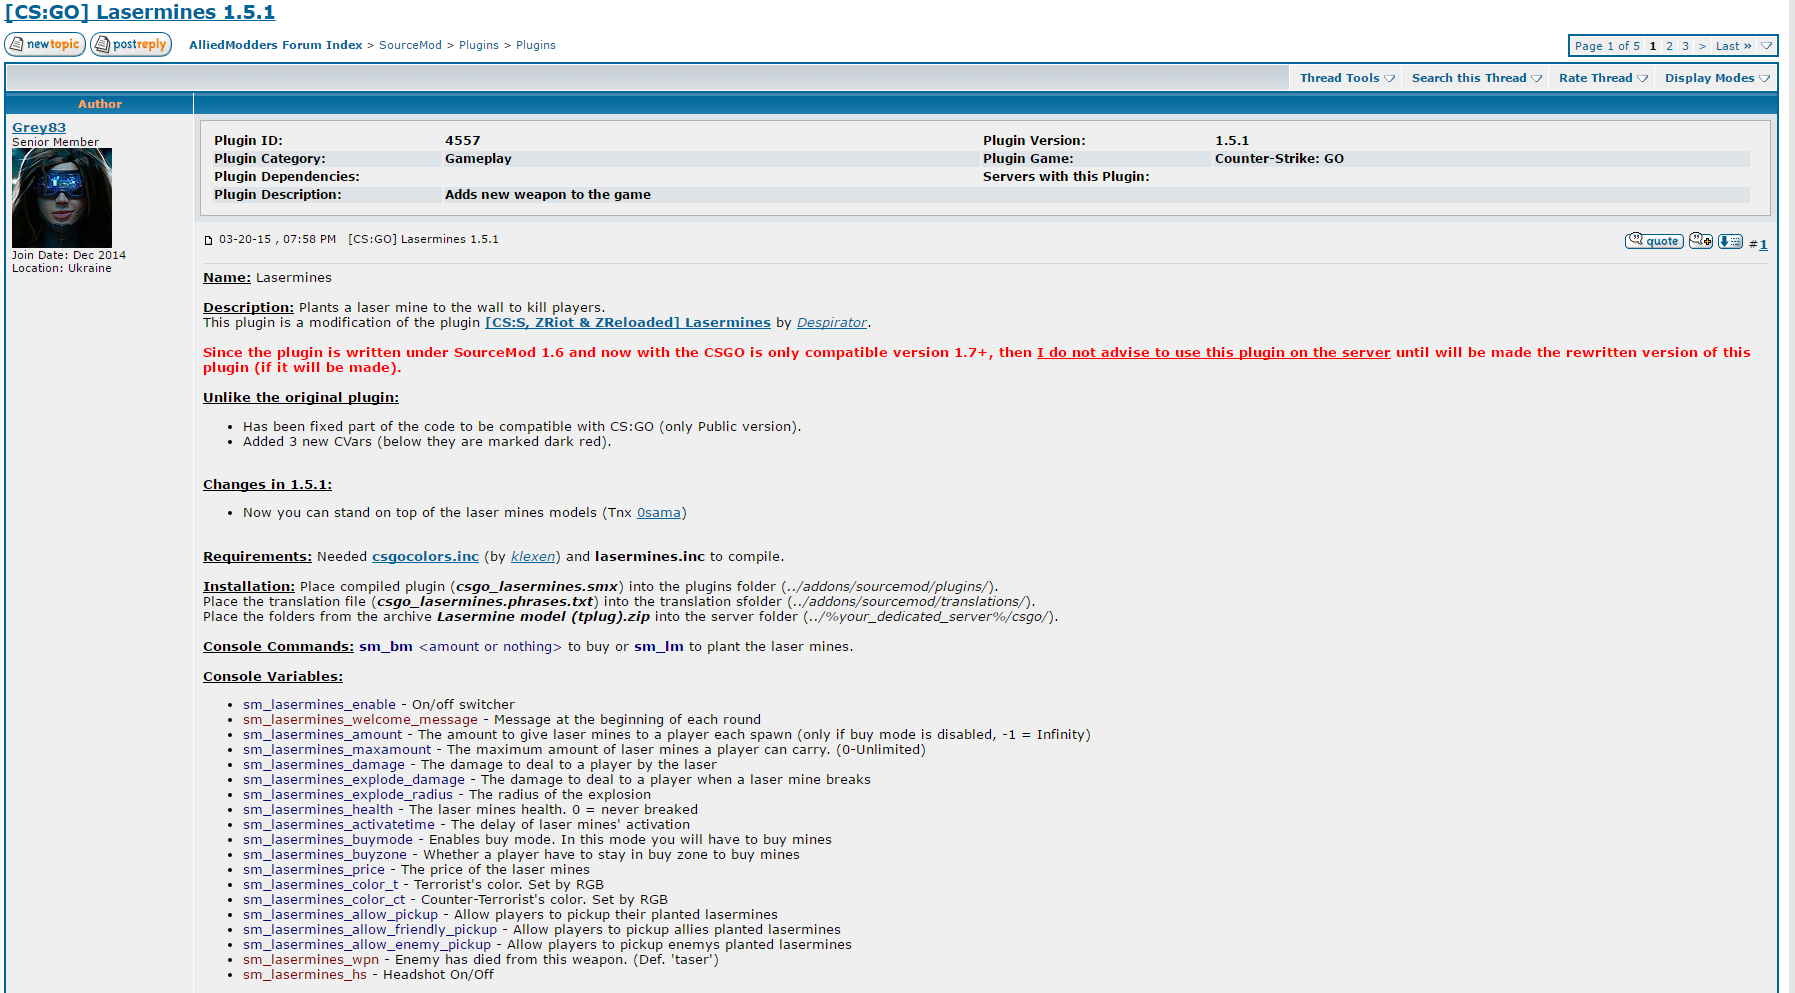
Task: Open the final Plugins breadcrumb link
Action: 536,45
